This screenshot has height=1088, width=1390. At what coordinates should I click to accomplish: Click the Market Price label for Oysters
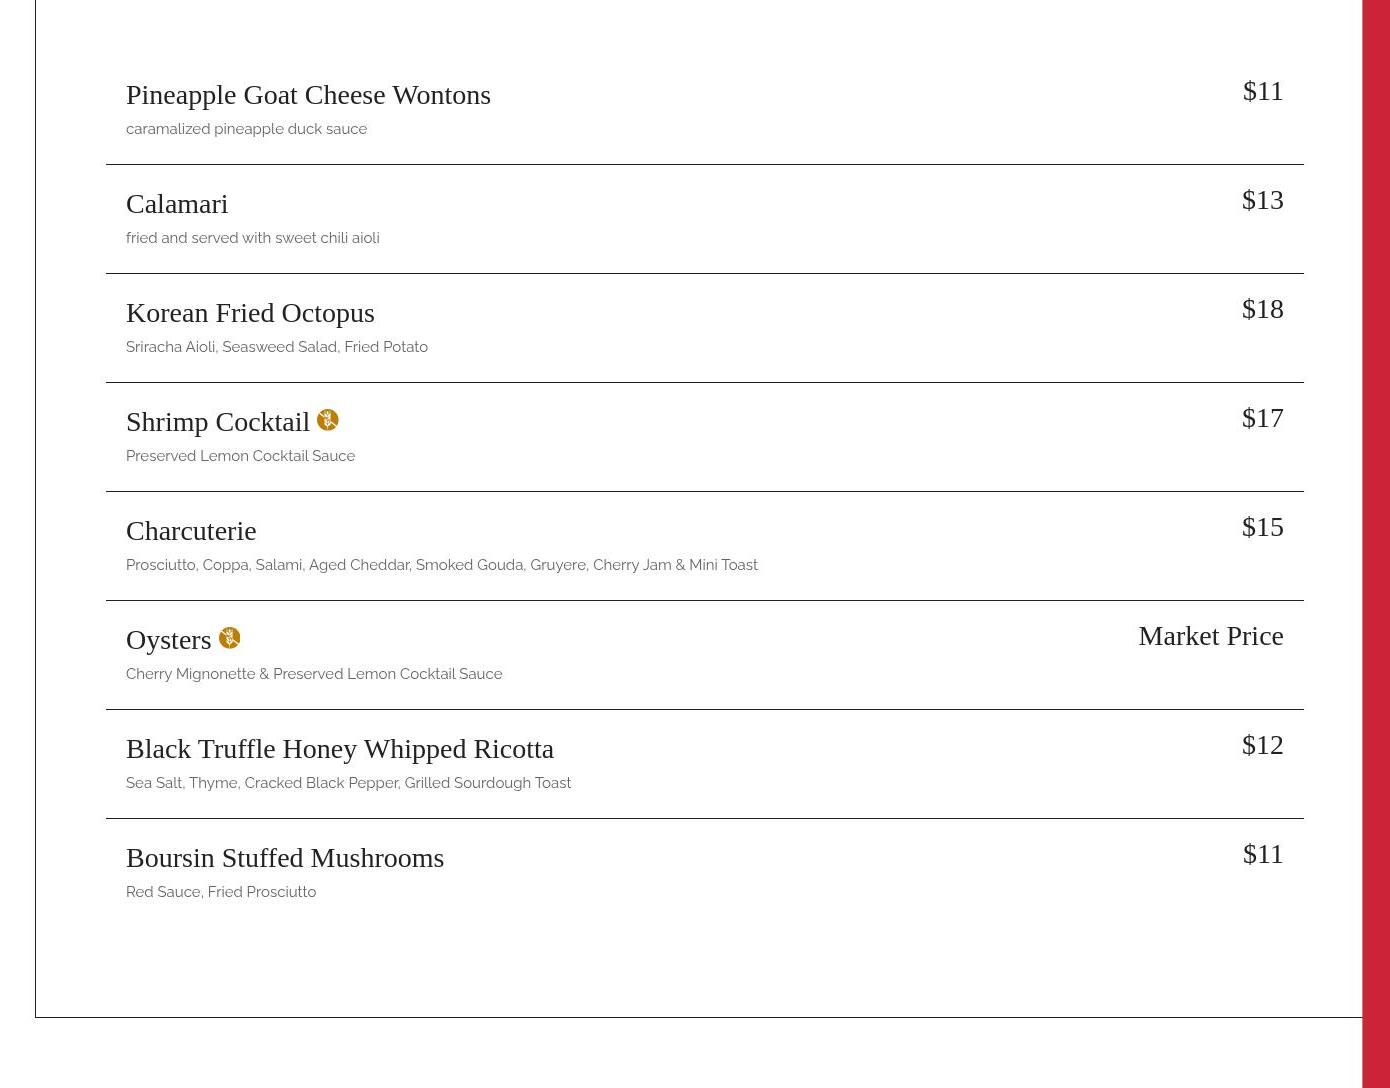pos(1210,636)
